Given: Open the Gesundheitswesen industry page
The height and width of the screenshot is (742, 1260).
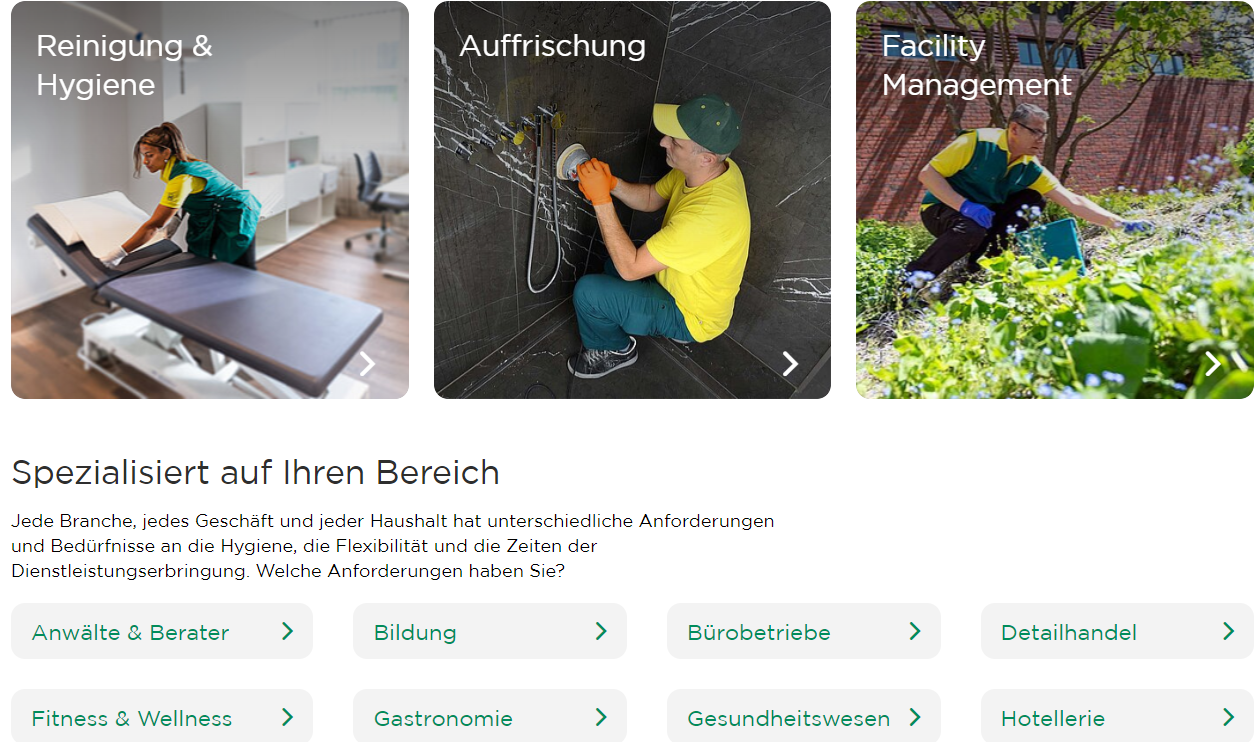Looking at the screenshot, I should (x=804, y=716).
